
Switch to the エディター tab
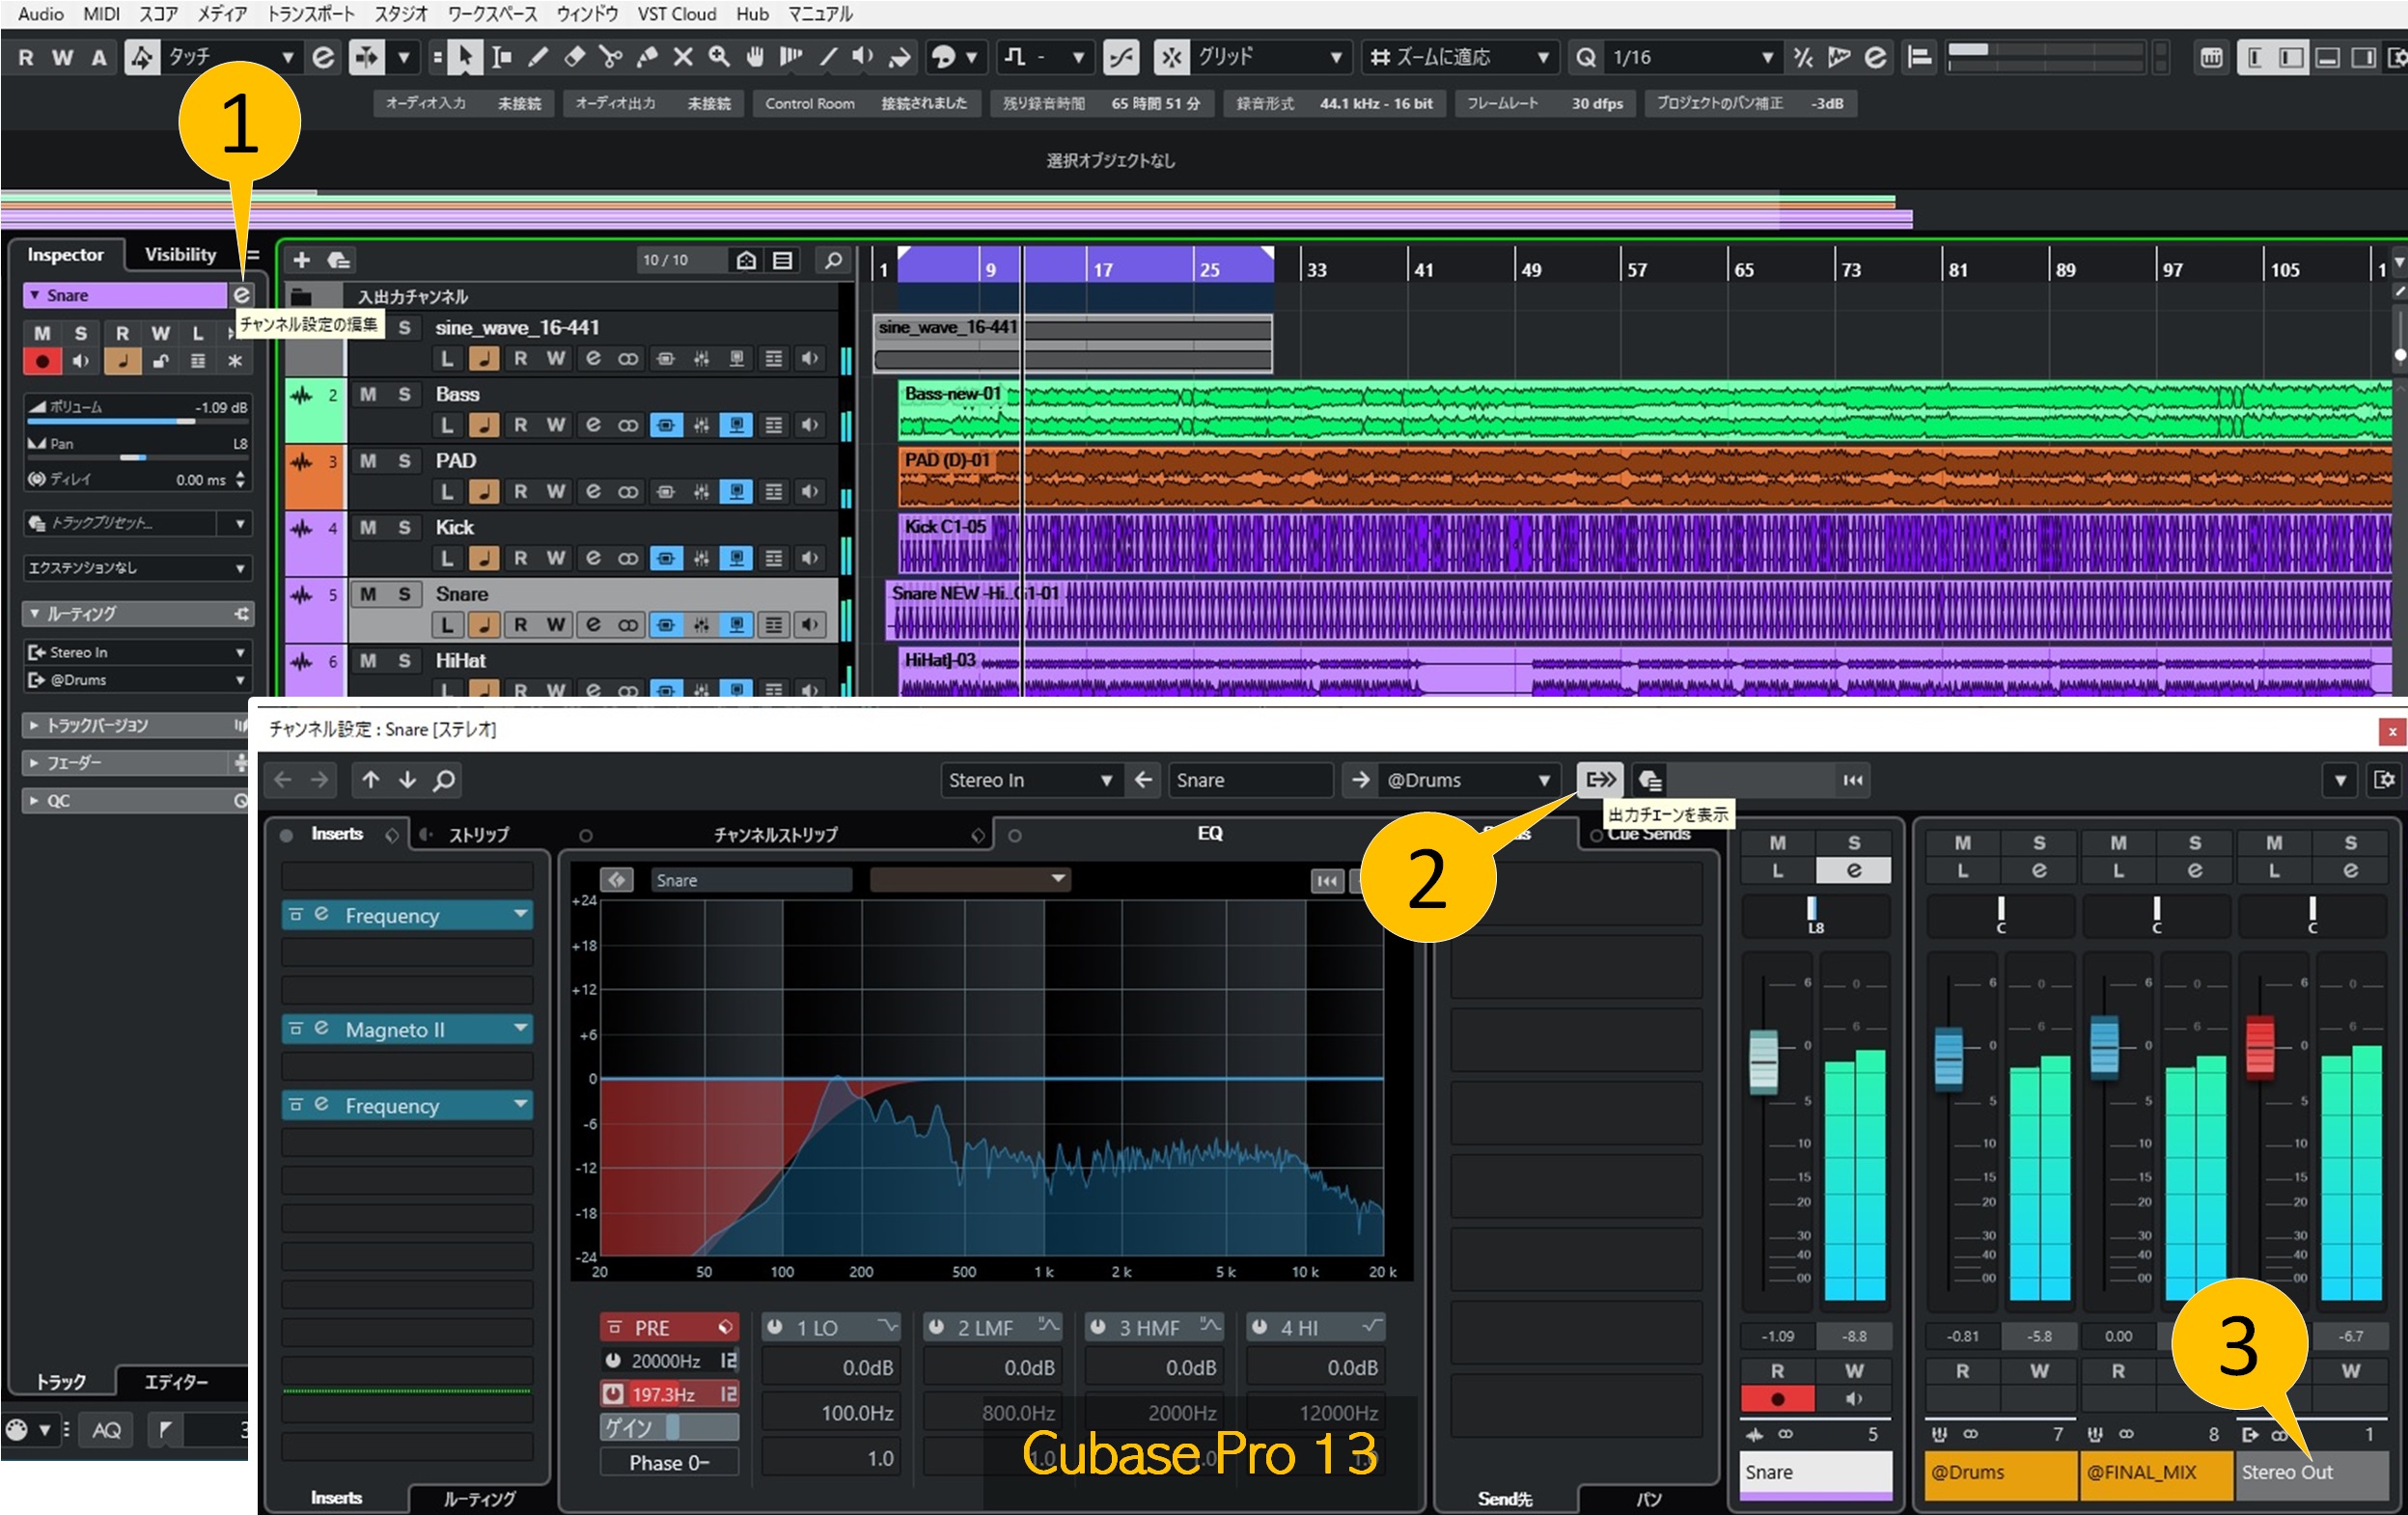click(176, 1382)
